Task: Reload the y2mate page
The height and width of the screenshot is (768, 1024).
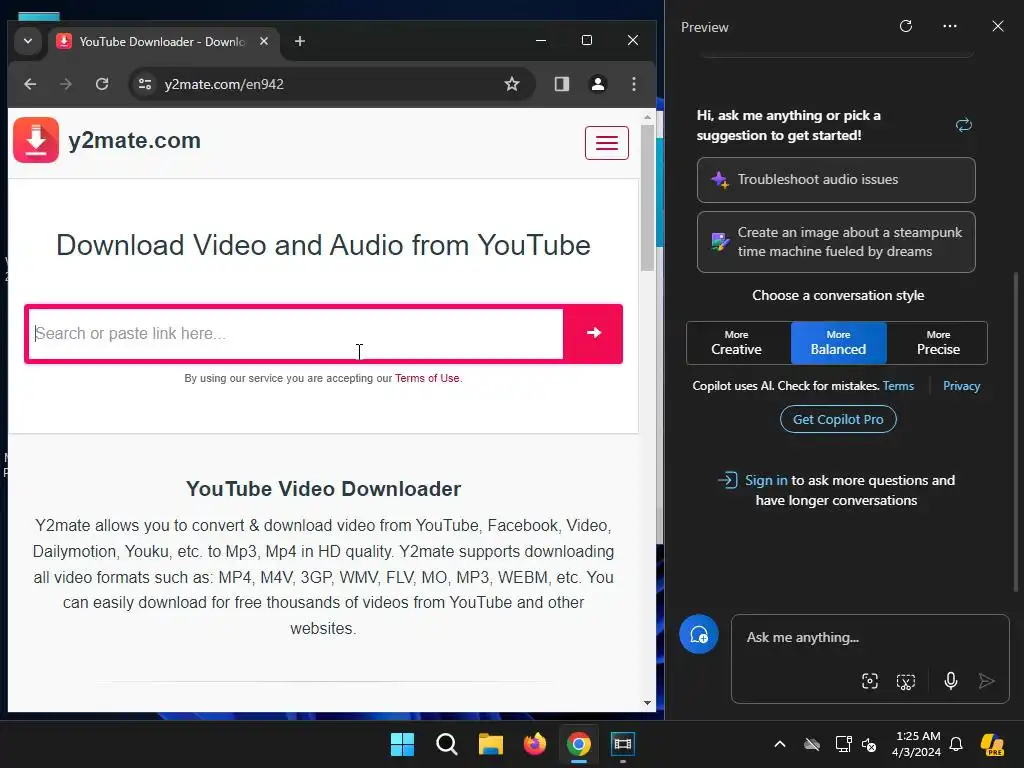Action: [102, 84]
